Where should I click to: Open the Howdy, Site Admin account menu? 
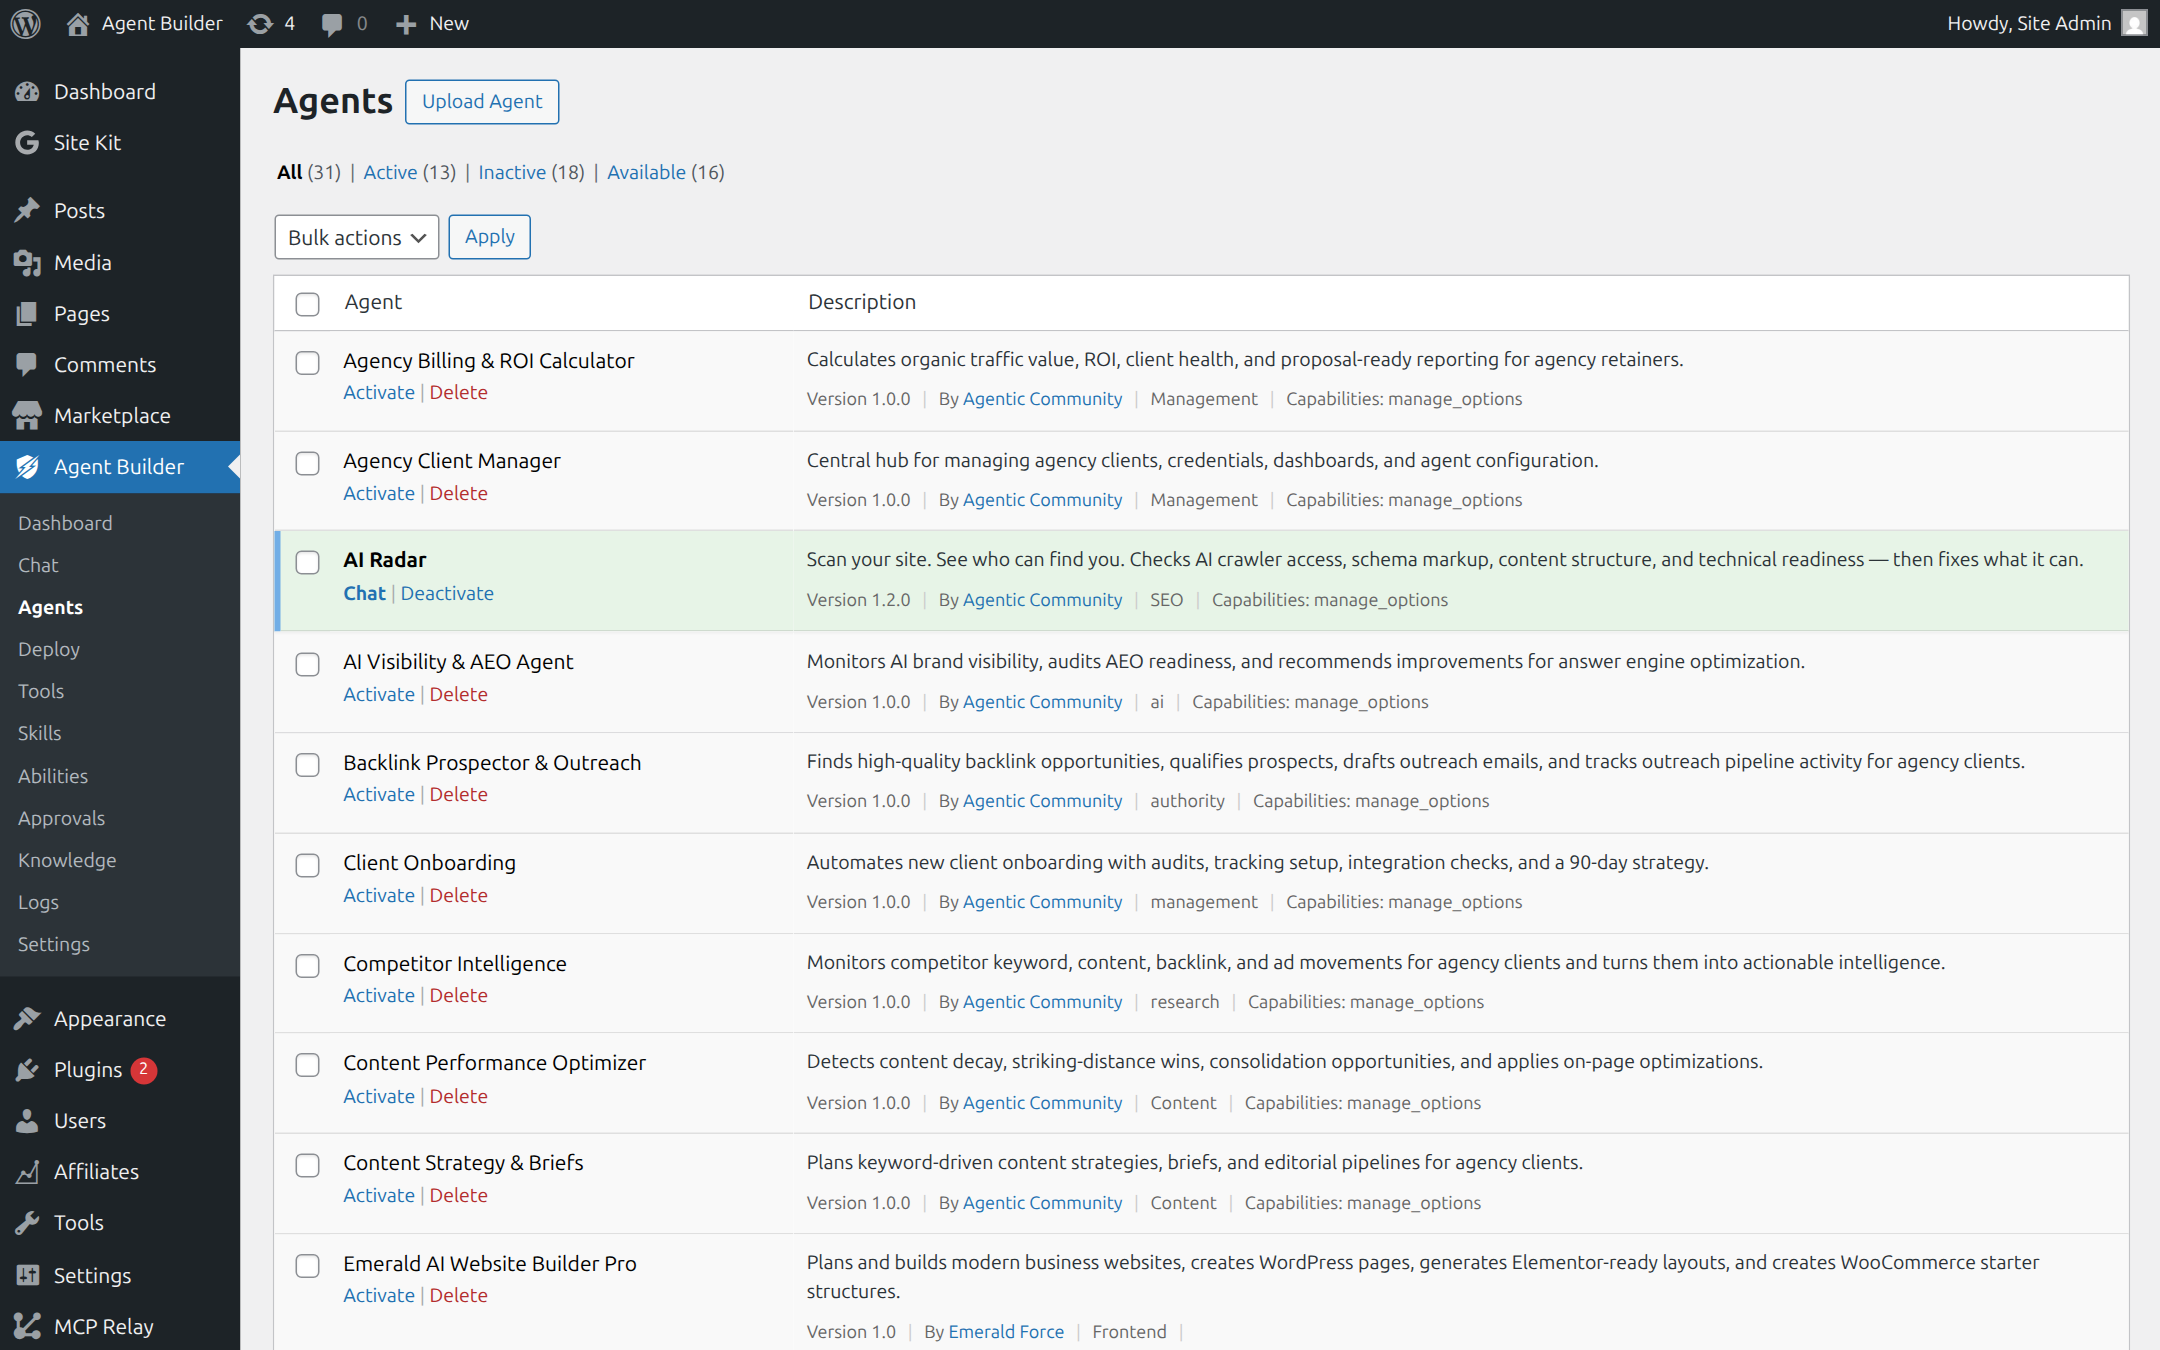coord(2047,23)
